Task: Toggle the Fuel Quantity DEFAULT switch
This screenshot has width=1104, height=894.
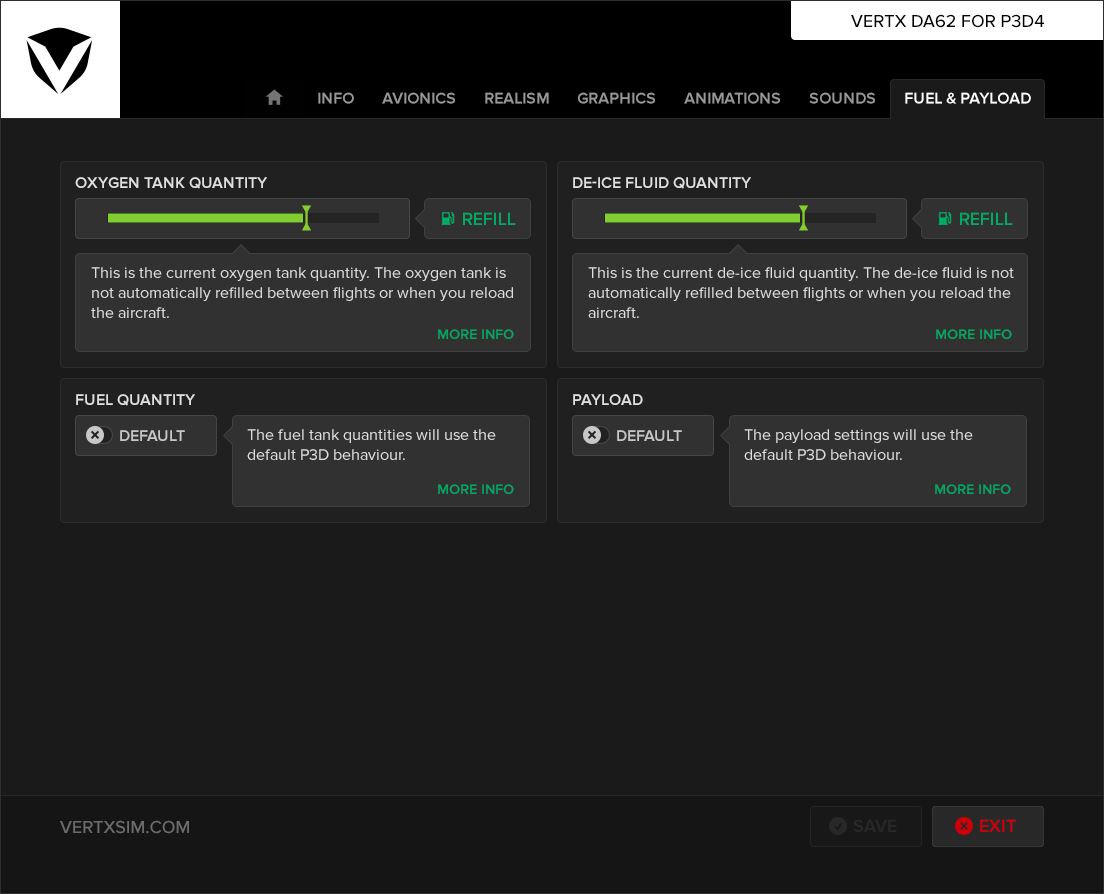Action: point(146,436)
